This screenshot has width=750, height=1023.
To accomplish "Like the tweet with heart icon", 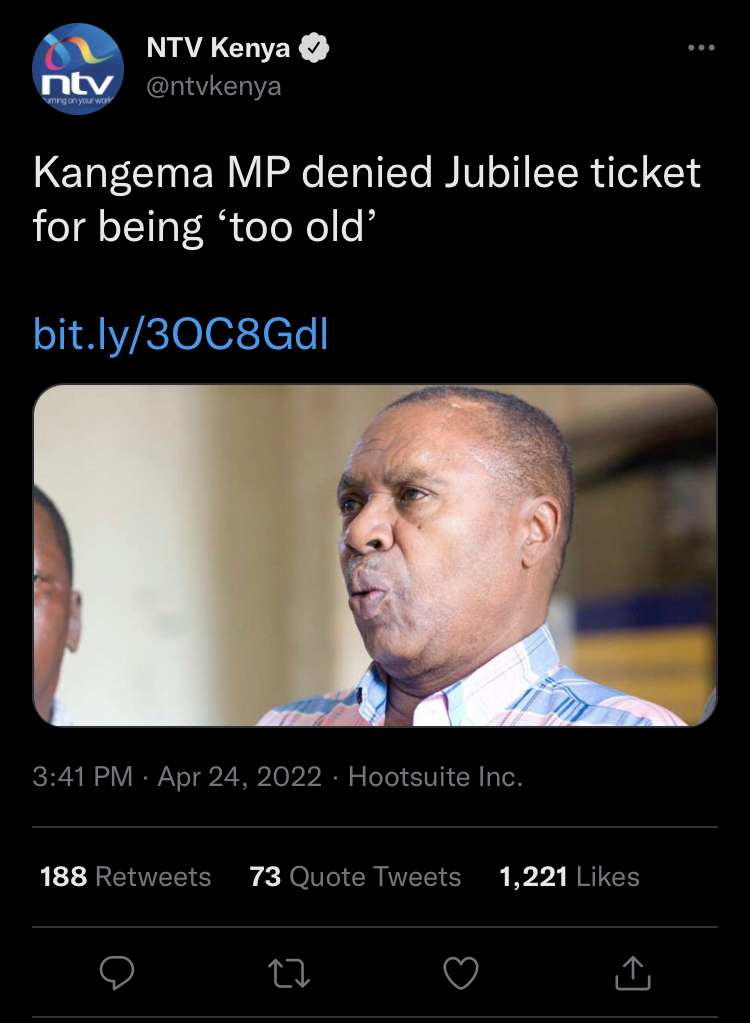I will point(461,972).
